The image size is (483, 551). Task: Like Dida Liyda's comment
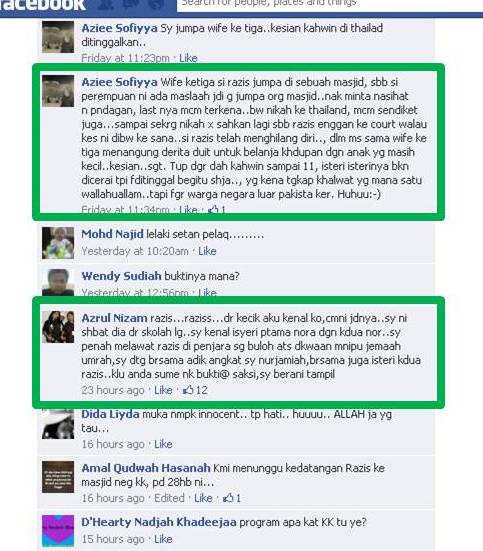click(x=163, y=444)
